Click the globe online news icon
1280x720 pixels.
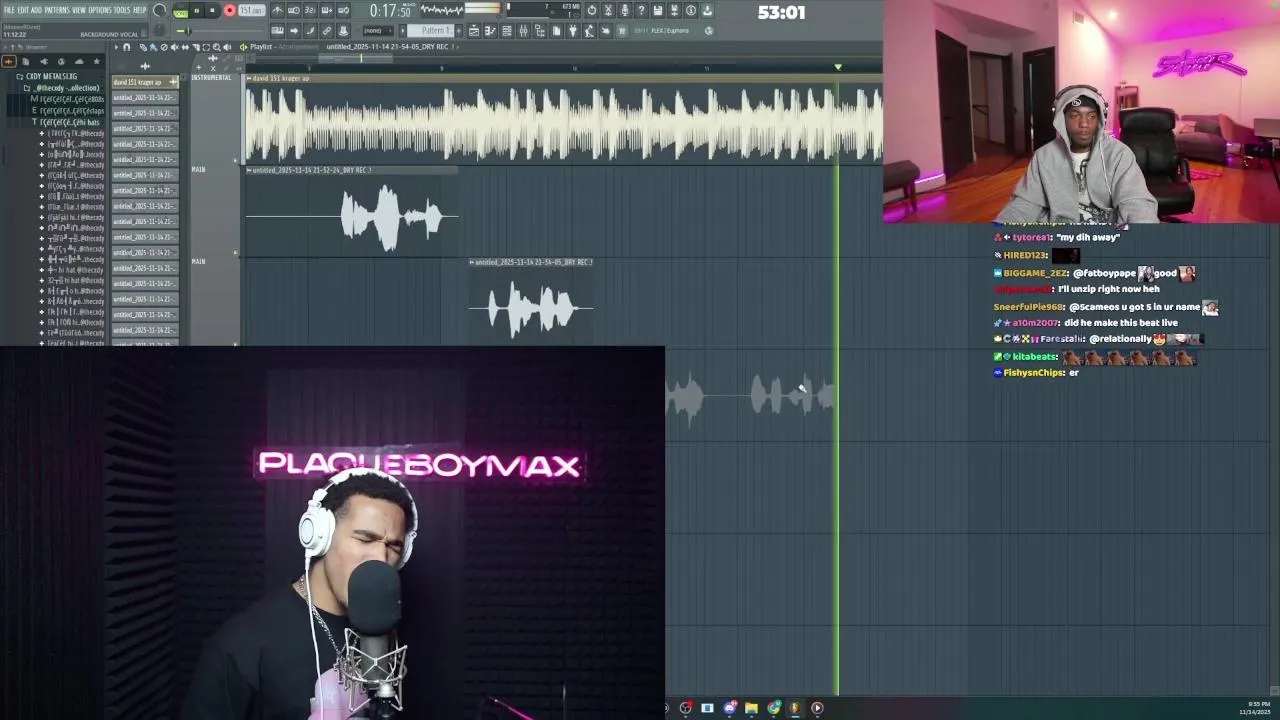pos(709,31)
